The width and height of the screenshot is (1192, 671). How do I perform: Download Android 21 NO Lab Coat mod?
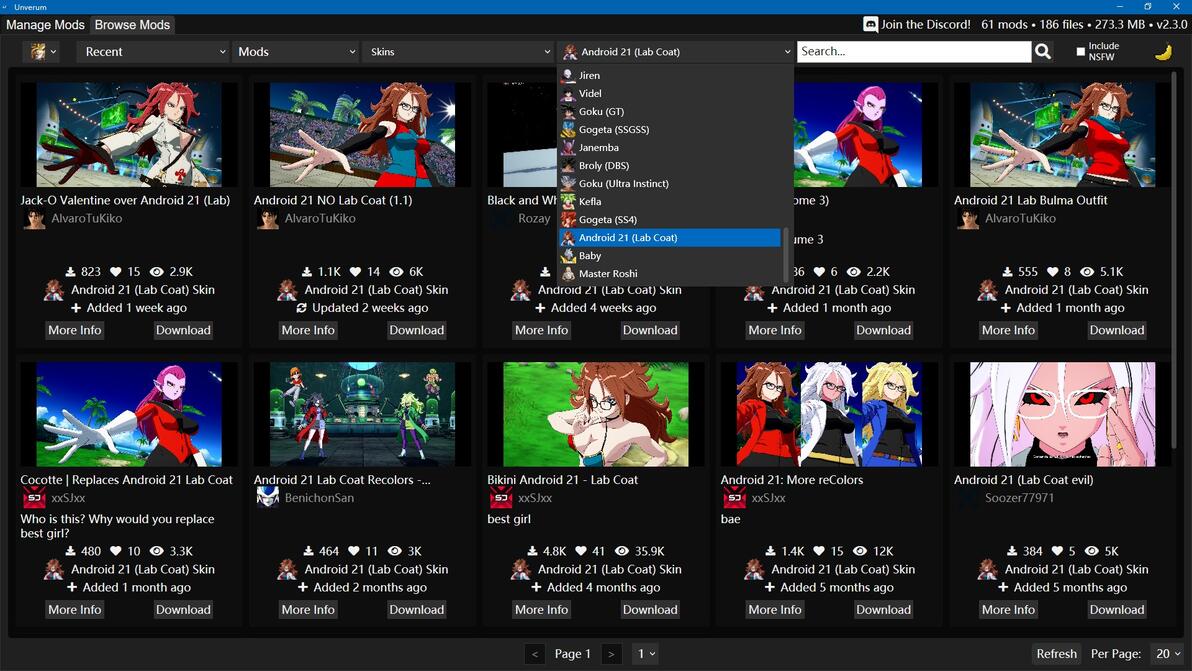pos(417,330)
